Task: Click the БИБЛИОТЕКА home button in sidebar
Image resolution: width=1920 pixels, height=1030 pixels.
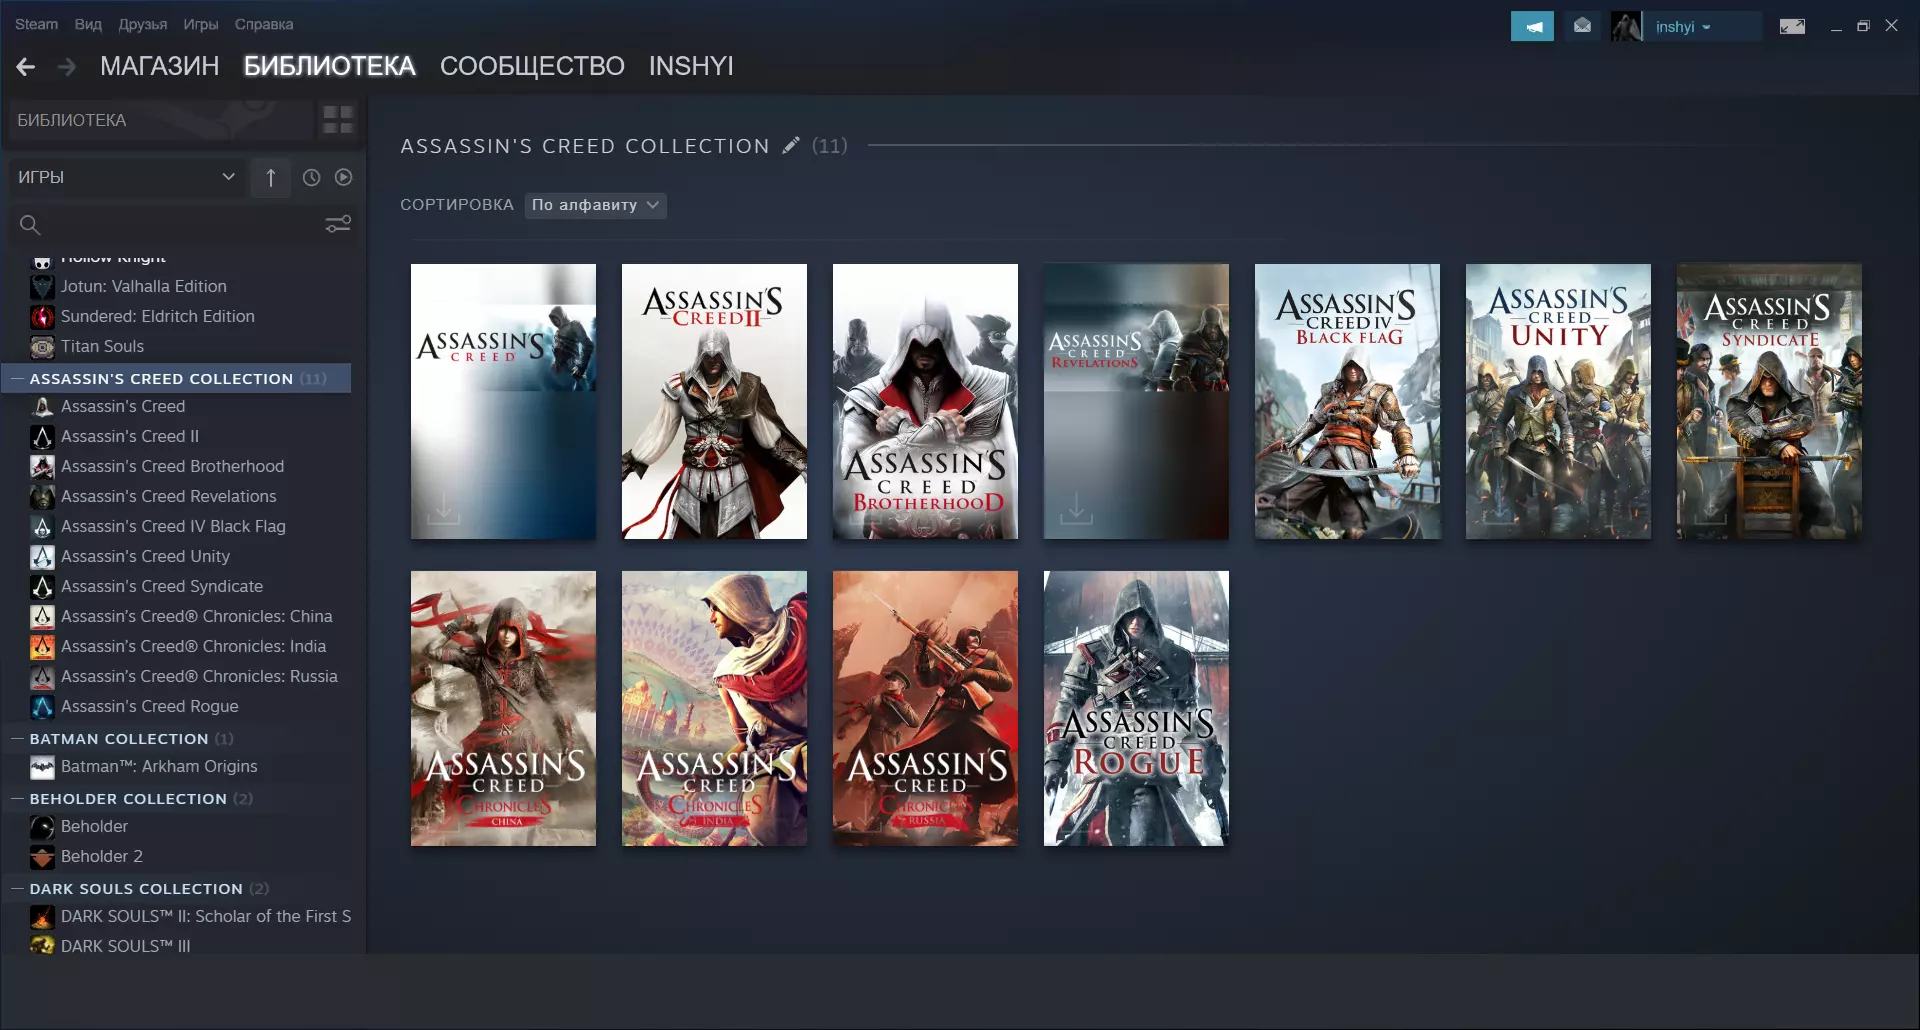Action: tap(160, 120)
